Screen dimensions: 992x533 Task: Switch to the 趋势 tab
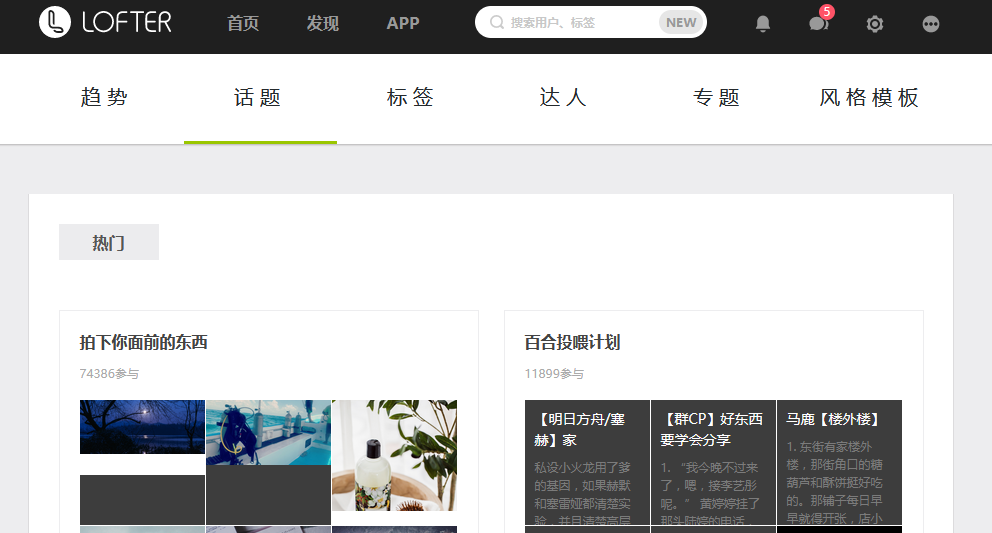[104, 97]
